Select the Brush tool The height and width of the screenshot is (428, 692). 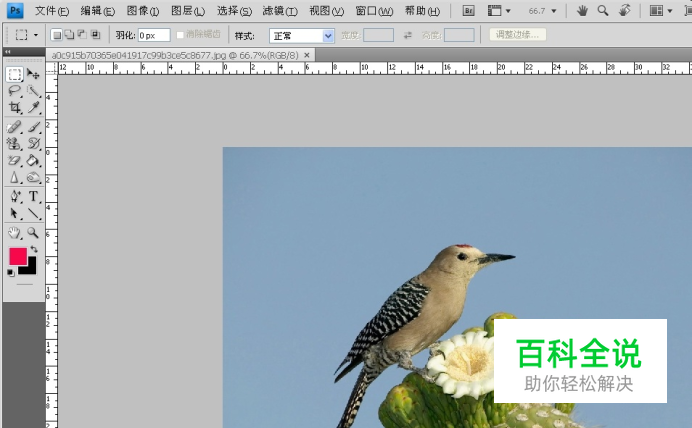click(33, 127)
